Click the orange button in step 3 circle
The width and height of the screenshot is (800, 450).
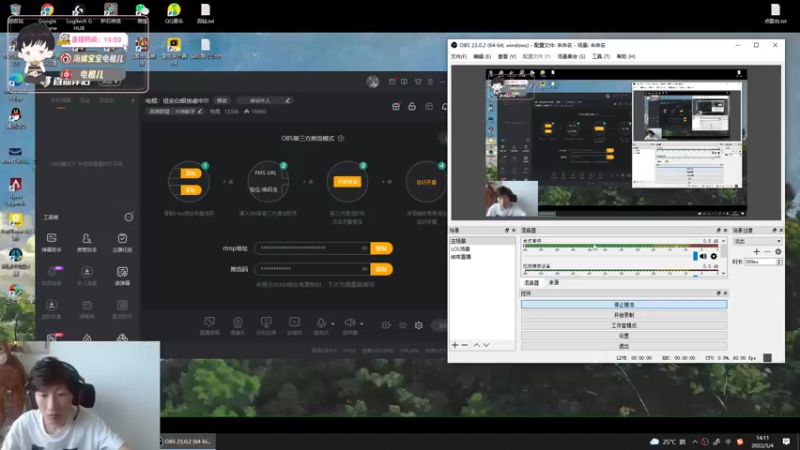[x=347, y=182]
